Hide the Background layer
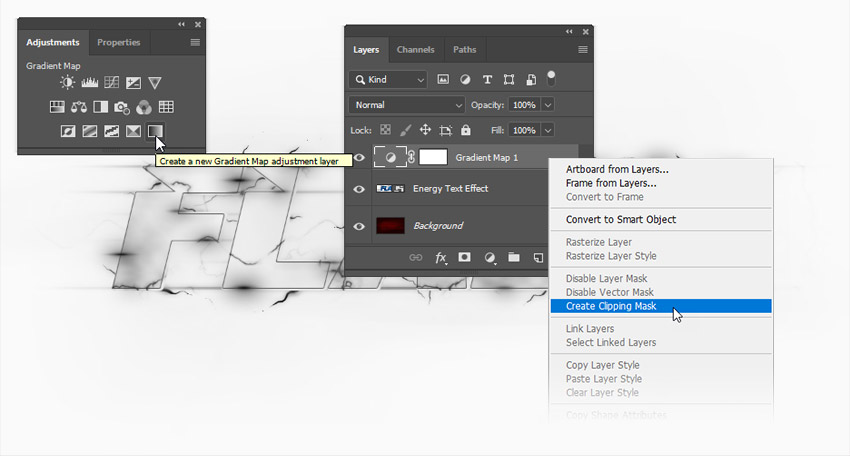The height and width of the screenshot is (456, 850). tap(359, 226)
